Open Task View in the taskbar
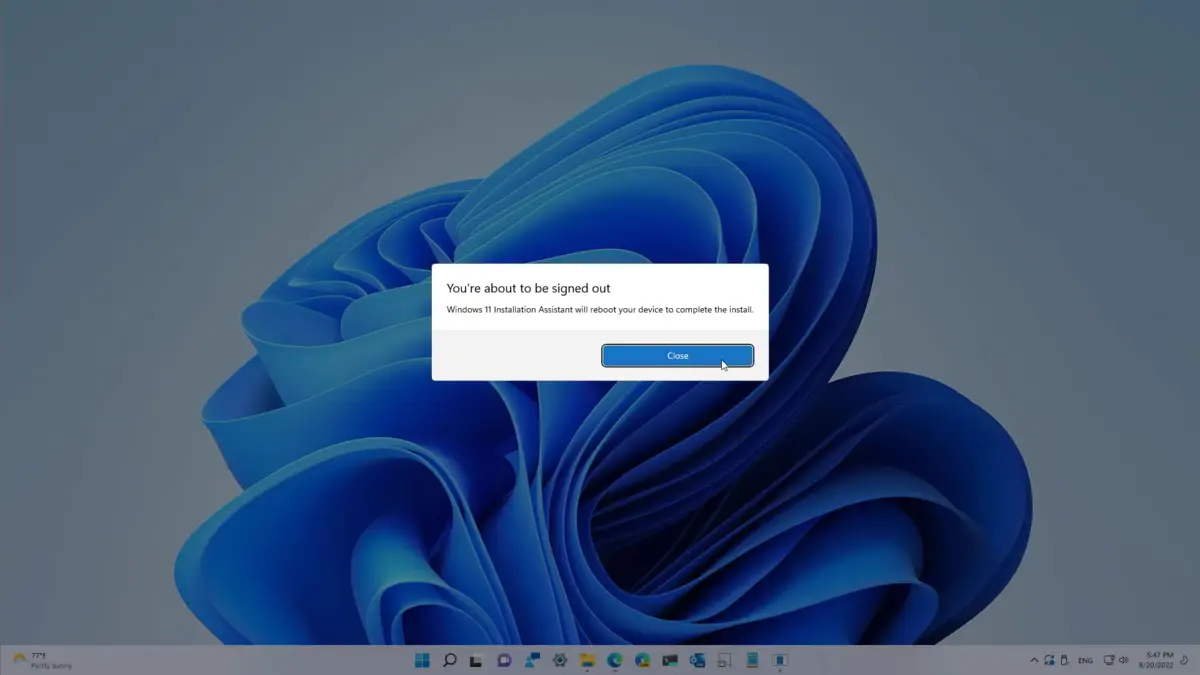 click(x=476, y=661)
